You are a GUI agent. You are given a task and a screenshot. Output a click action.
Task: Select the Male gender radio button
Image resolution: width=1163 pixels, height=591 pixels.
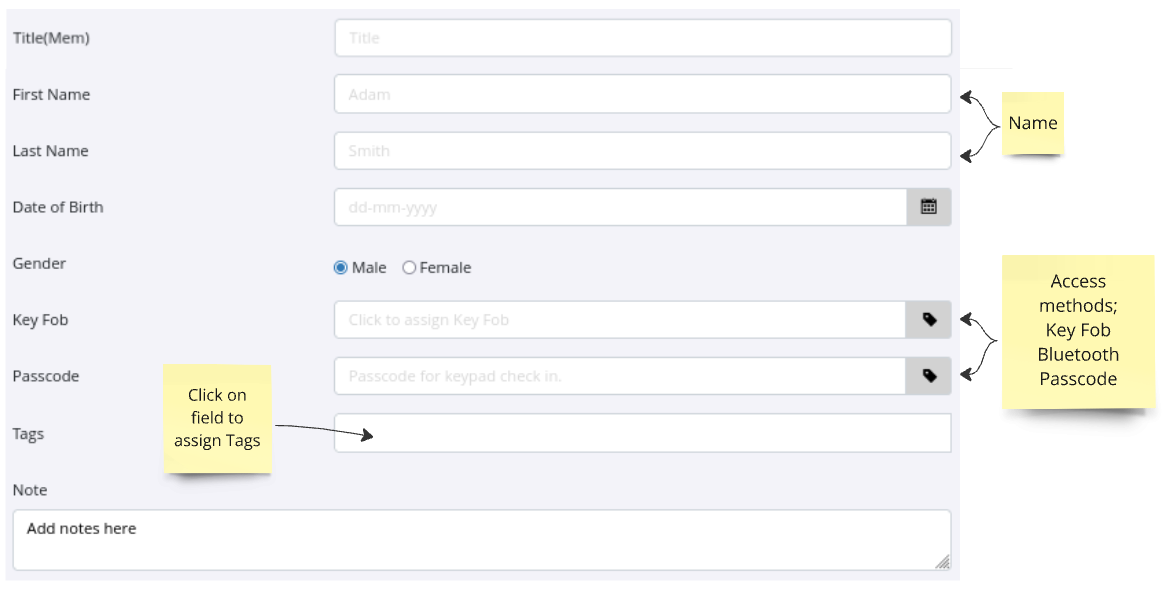(x=341, y=268)
